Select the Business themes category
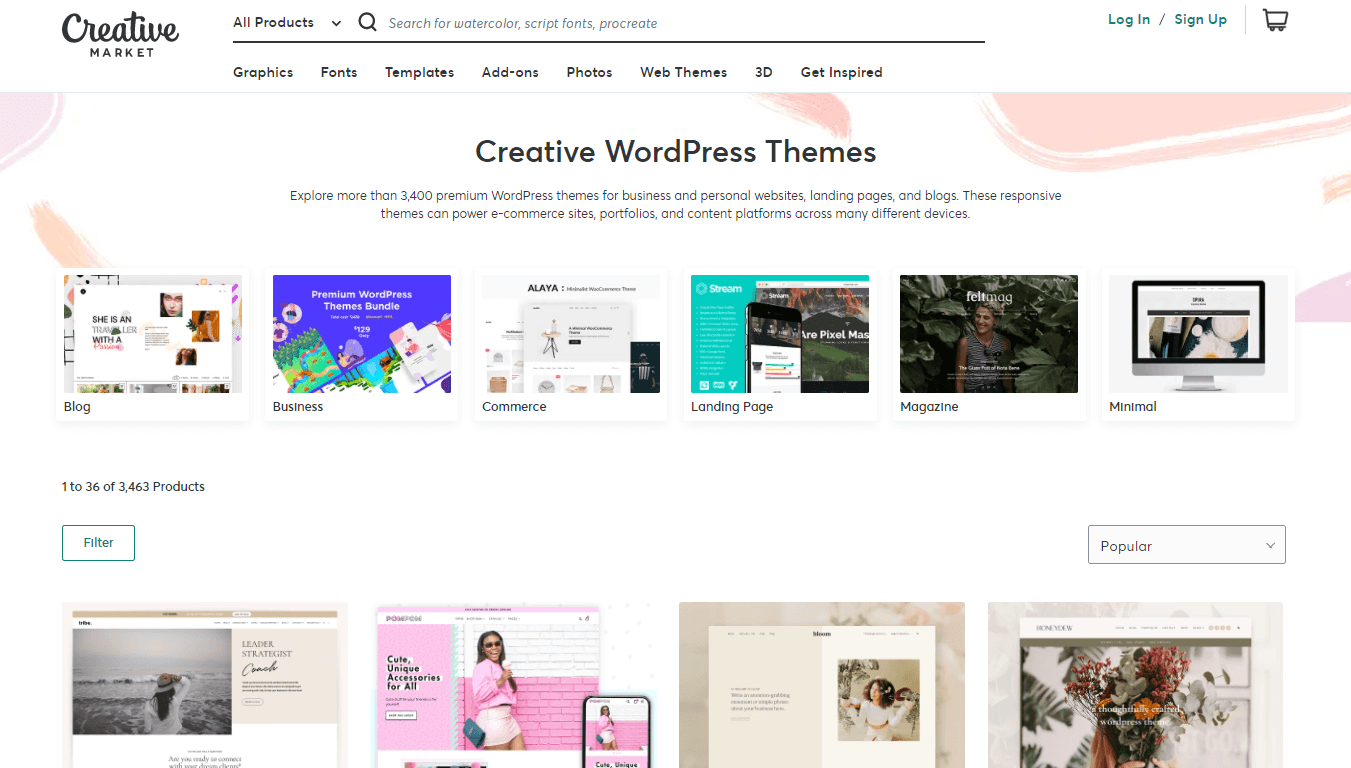 [x=361, y=344]
